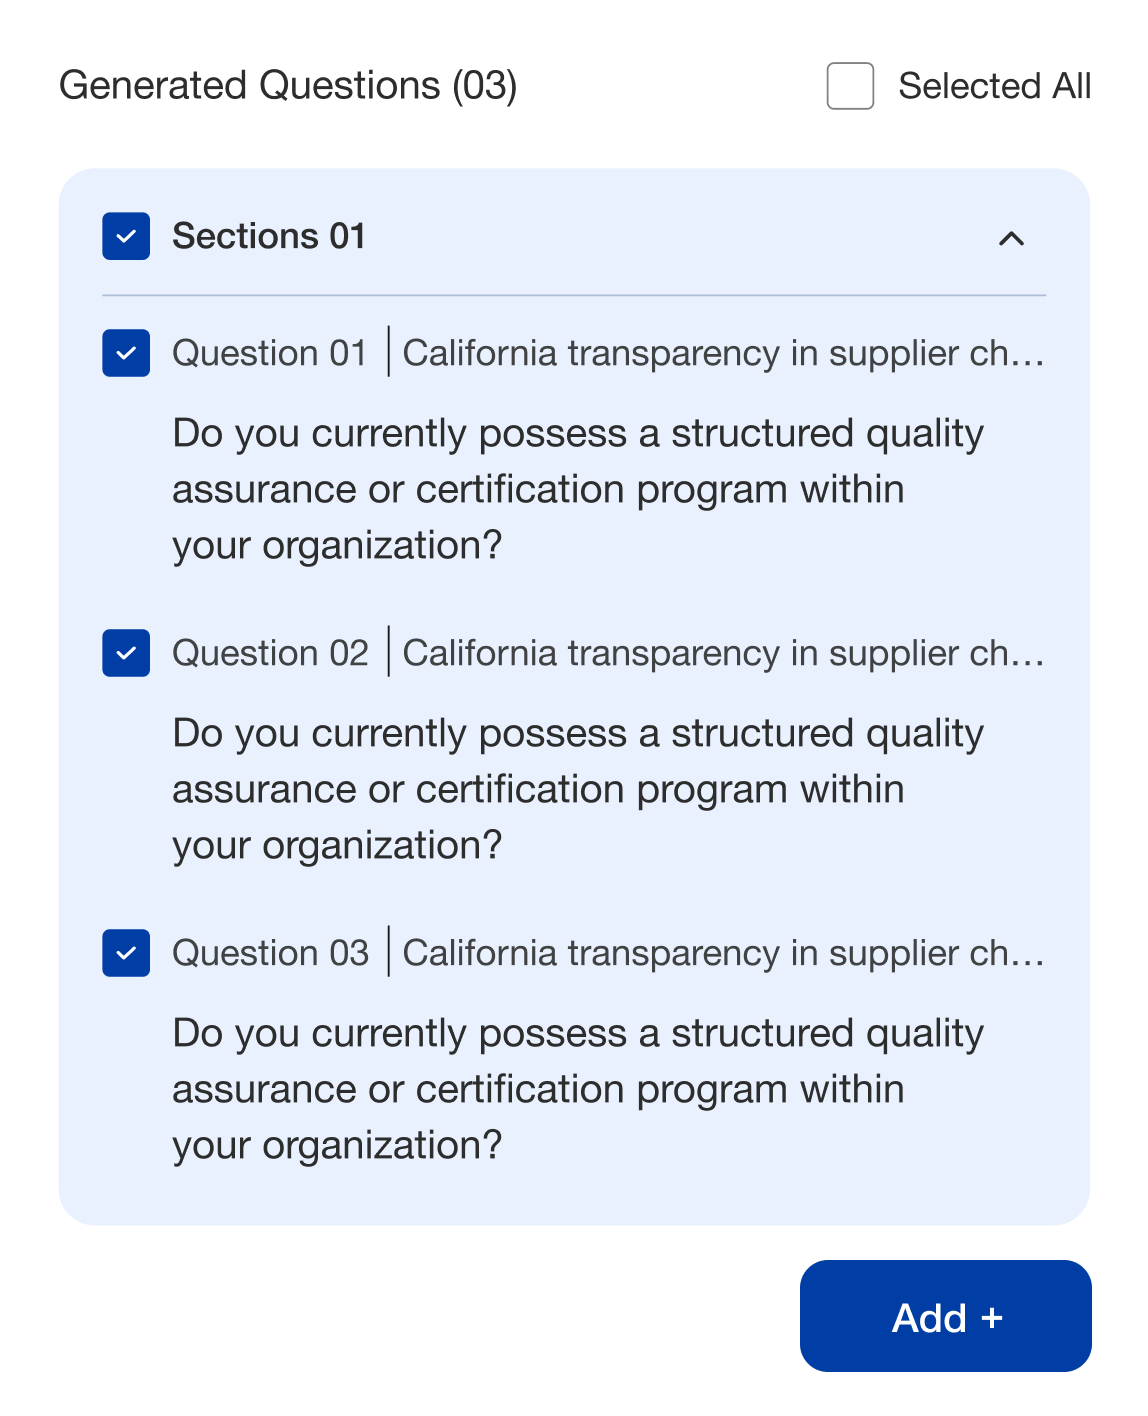Collapse Sections 01 using the chevron arrow
The width and height of the screenshot is (1148, 1416).
(x=1011, y=238)
